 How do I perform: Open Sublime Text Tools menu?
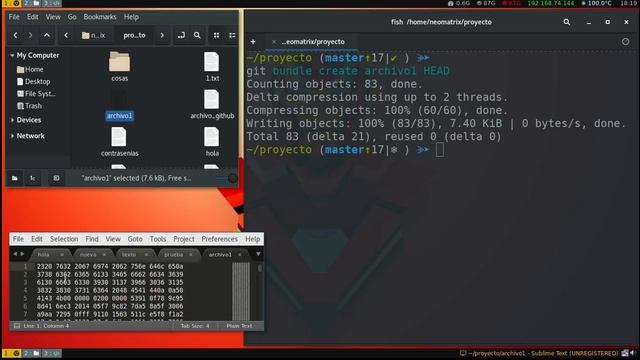pyautogui.click(x=158, y=239)
